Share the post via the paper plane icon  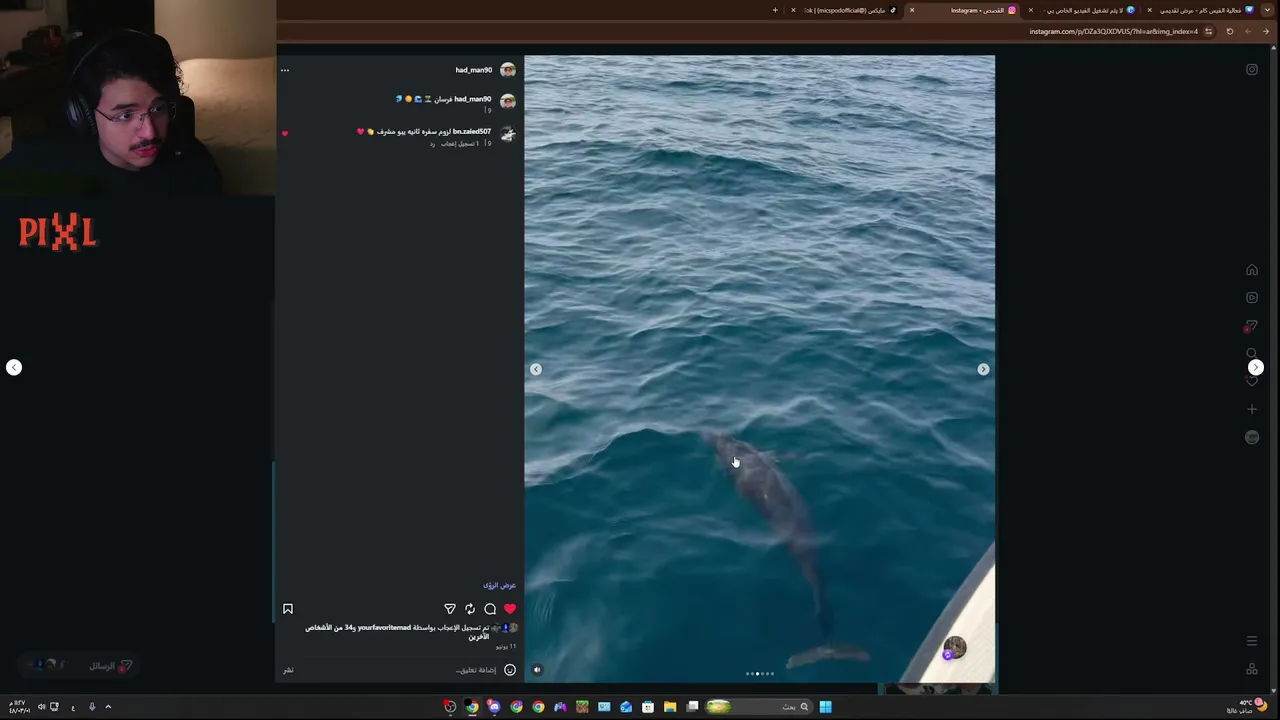450,609
